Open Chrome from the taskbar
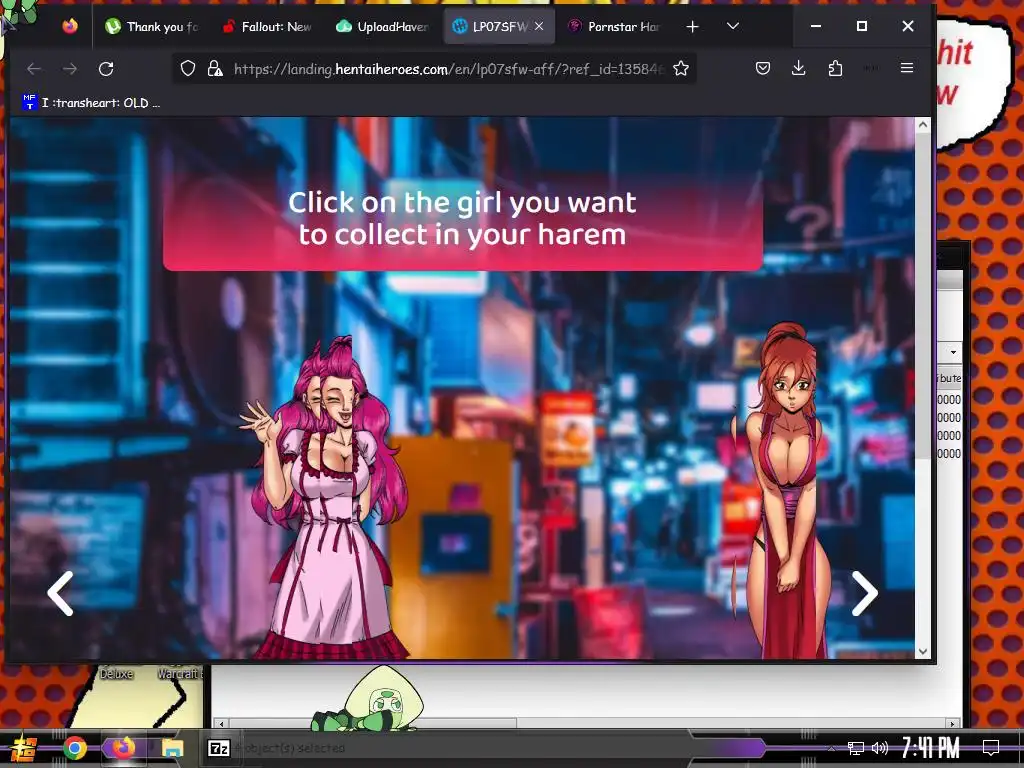The height and width of the screenshot is (768, 1024). 74,748
